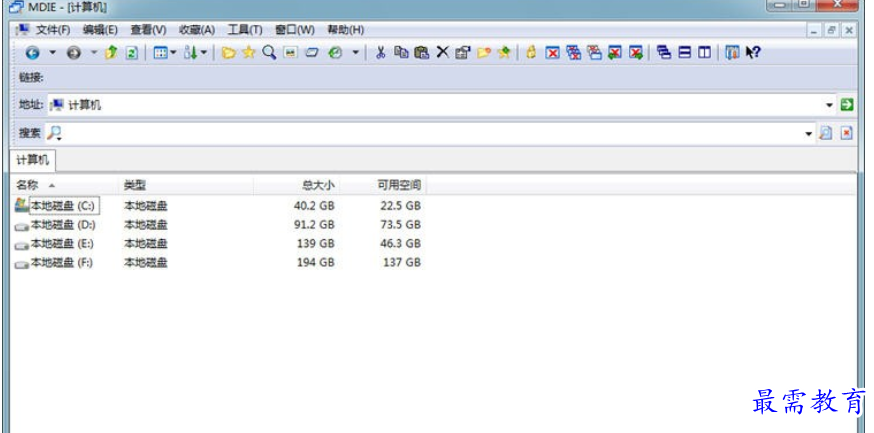The width and height of the screenshot is (874, 433).
Task: Click the green history clock icon
Action: [335, 53]
